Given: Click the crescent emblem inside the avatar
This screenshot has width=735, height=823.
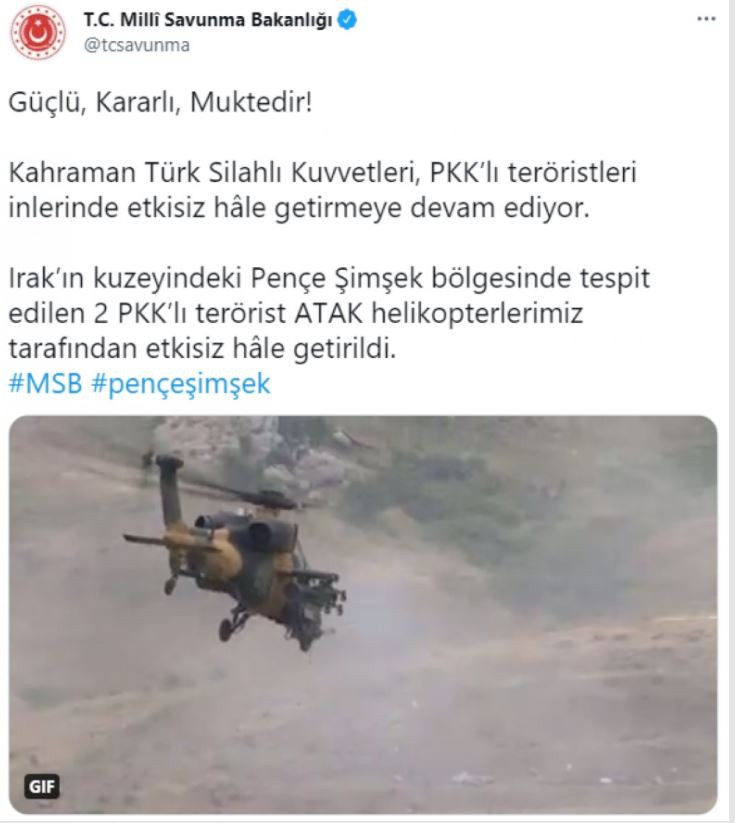Looking at the screenshot, I should (x=38, y=33).
